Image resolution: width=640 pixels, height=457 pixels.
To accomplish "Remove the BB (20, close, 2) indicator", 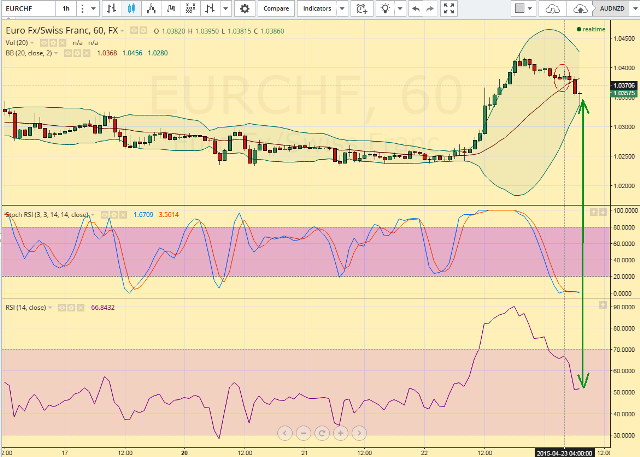I will [87, 53].
